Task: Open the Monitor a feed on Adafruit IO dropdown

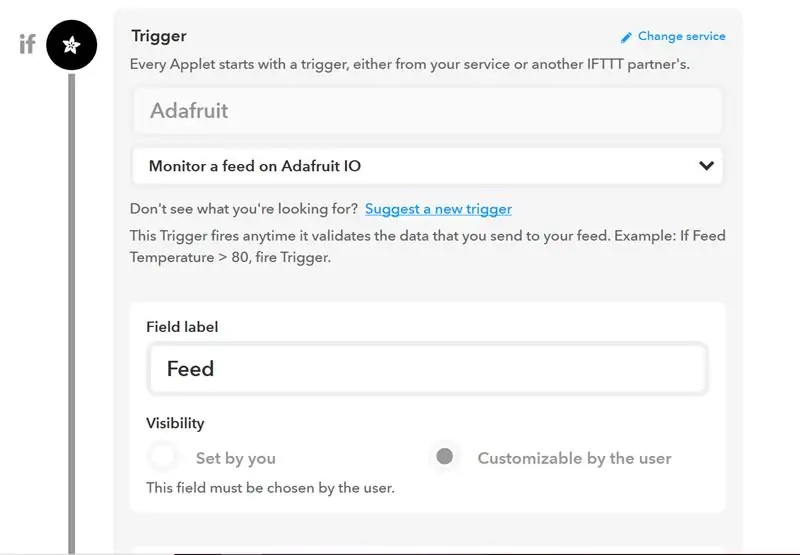Action: click(428, 166)
